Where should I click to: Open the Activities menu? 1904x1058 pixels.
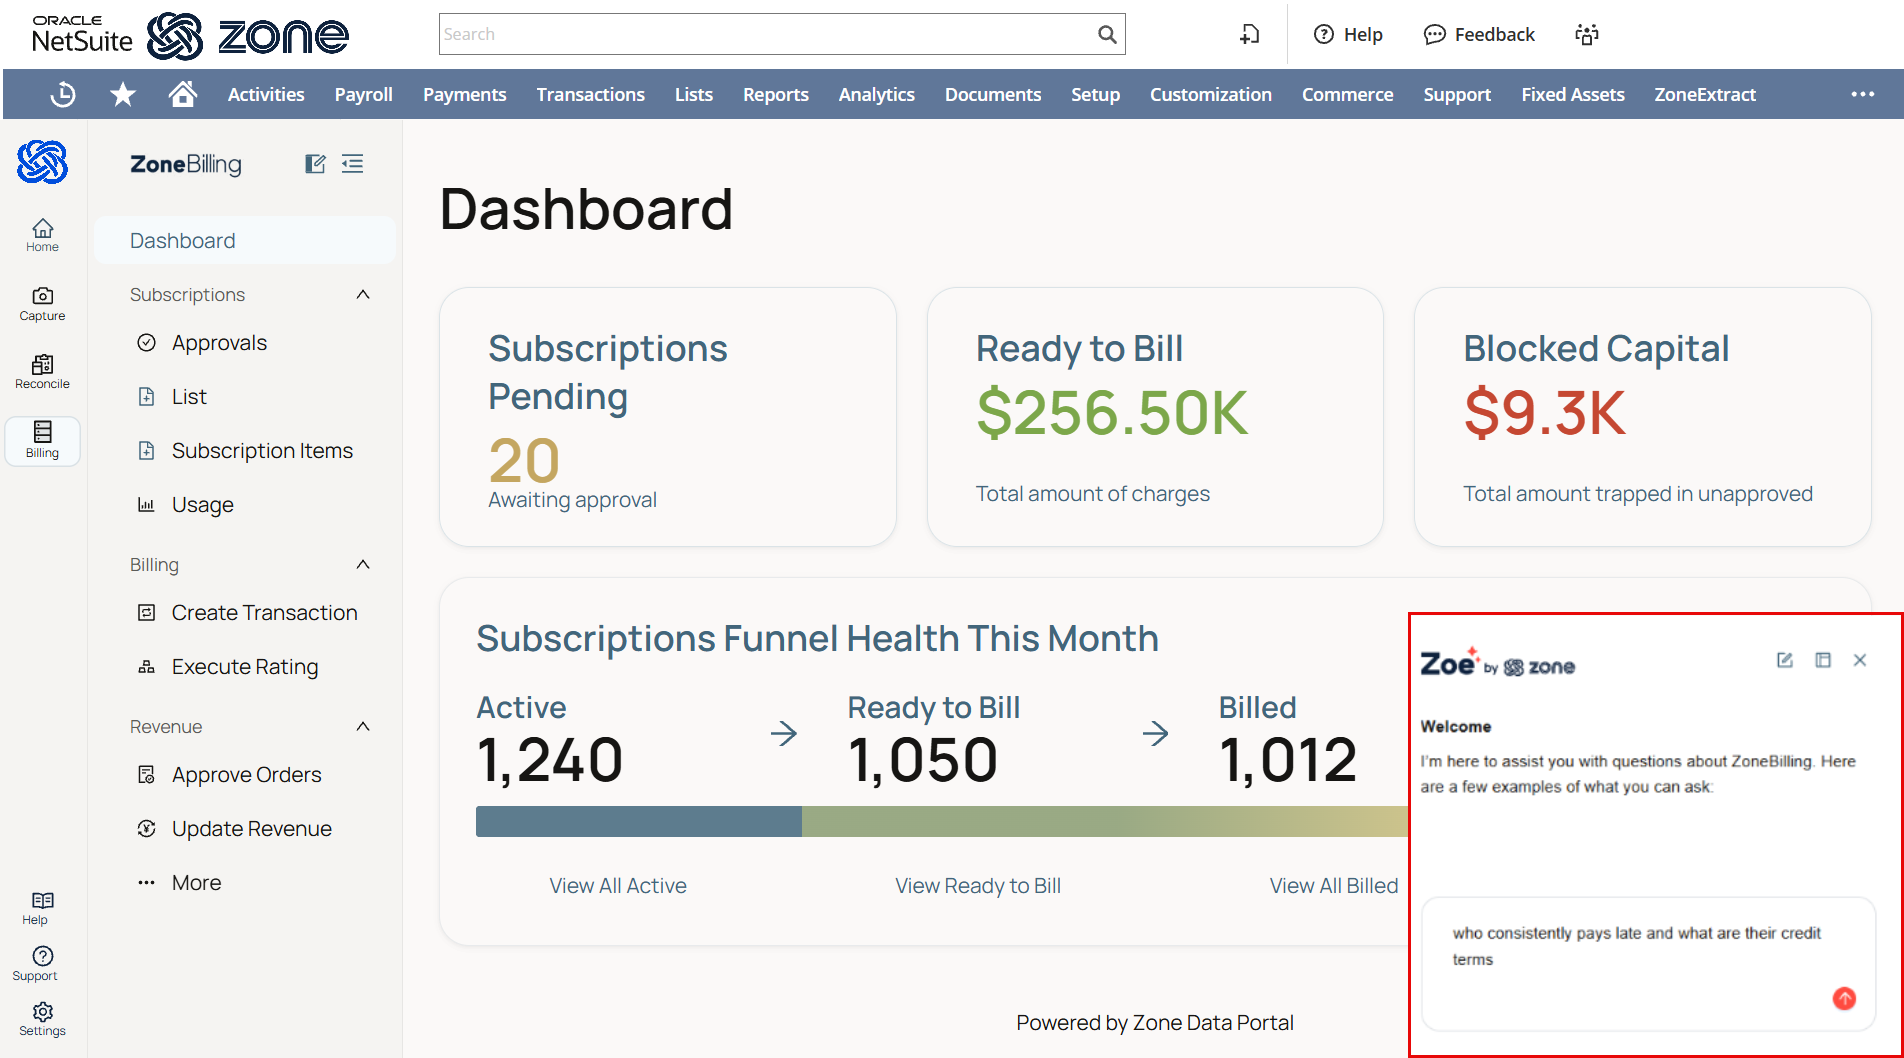pos(266,94)
